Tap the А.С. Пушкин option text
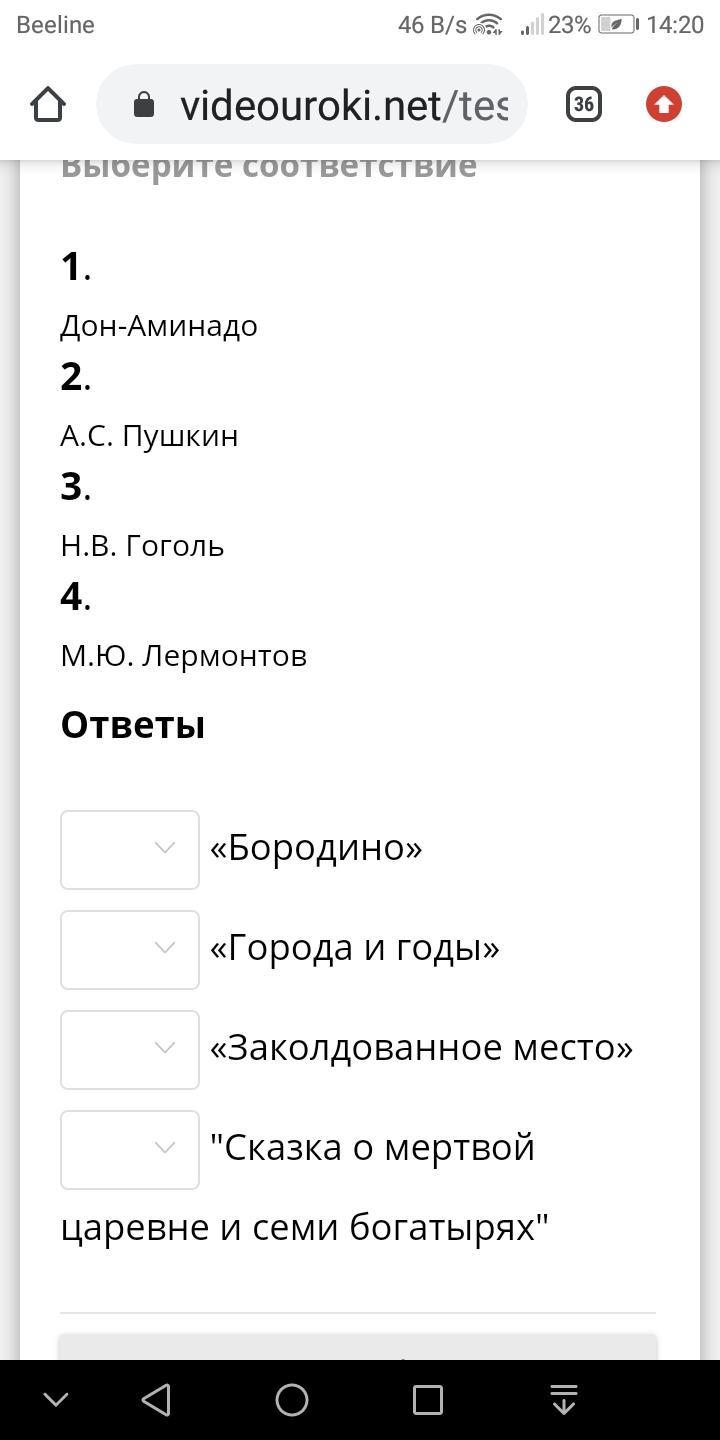 point(149,436)
